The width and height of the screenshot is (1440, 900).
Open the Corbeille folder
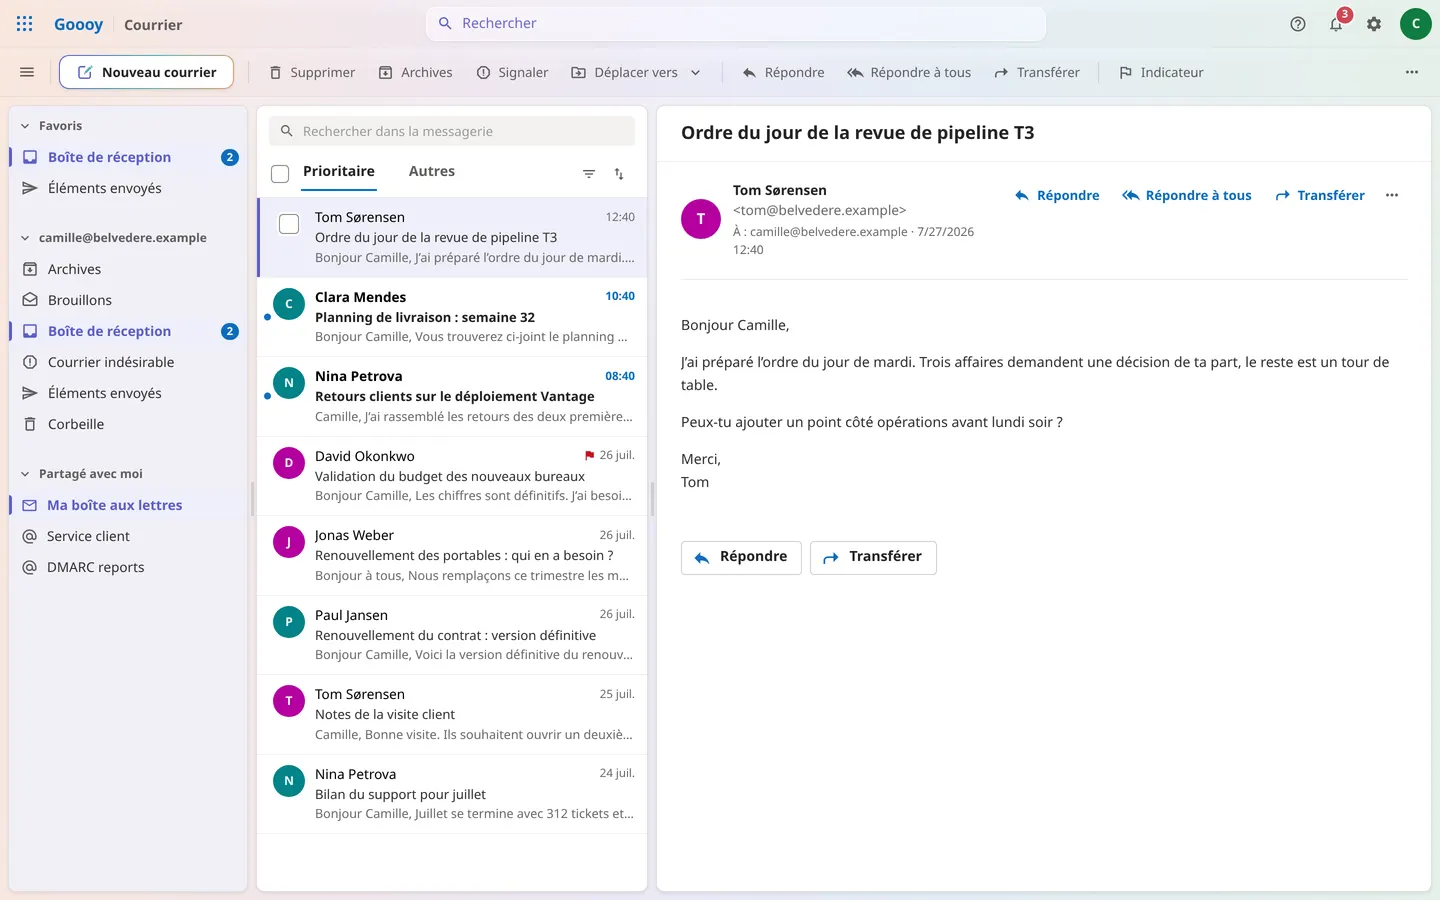pyautogui.click(x=128, y=424)
